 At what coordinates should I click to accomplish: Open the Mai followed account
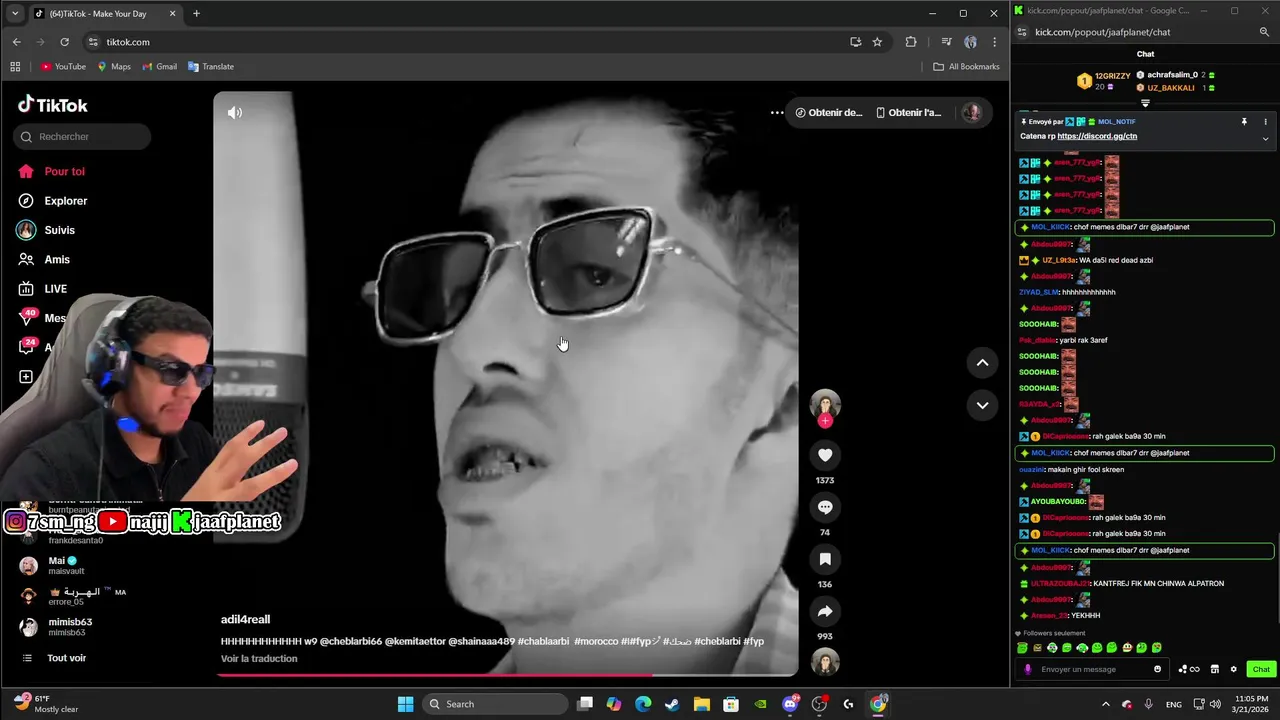click(x=60, y=565)
